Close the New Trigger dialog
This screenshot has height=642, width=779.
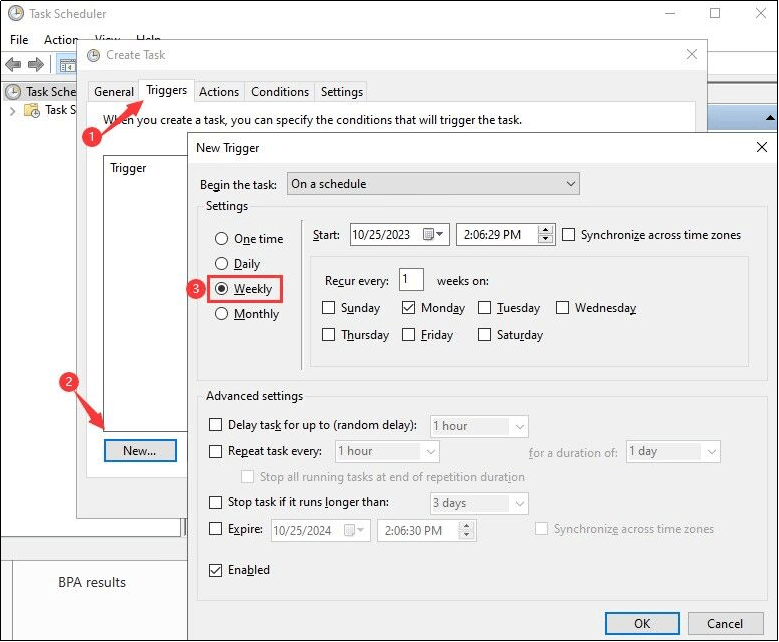pos(762,147)
